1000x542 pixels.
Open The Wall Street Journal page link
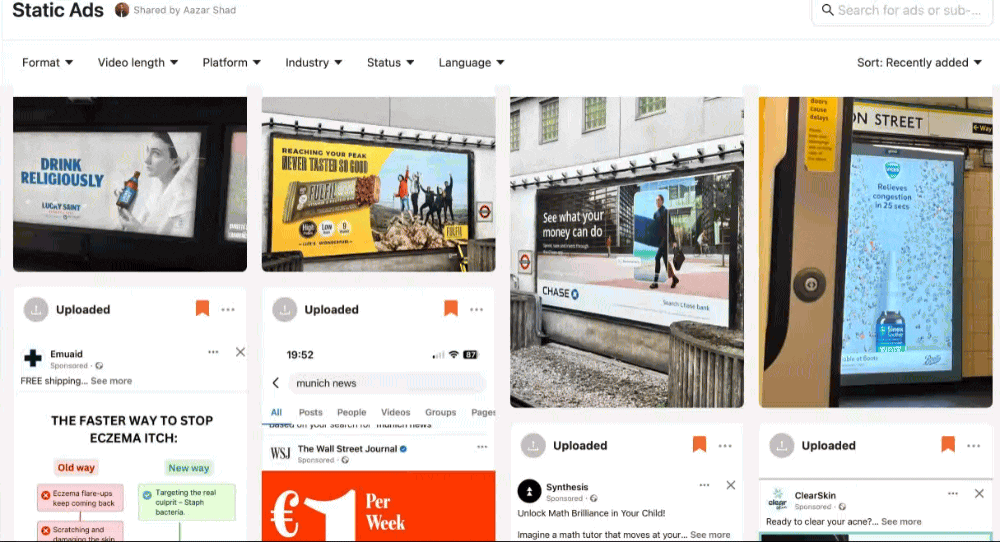(x=347, y=449)
